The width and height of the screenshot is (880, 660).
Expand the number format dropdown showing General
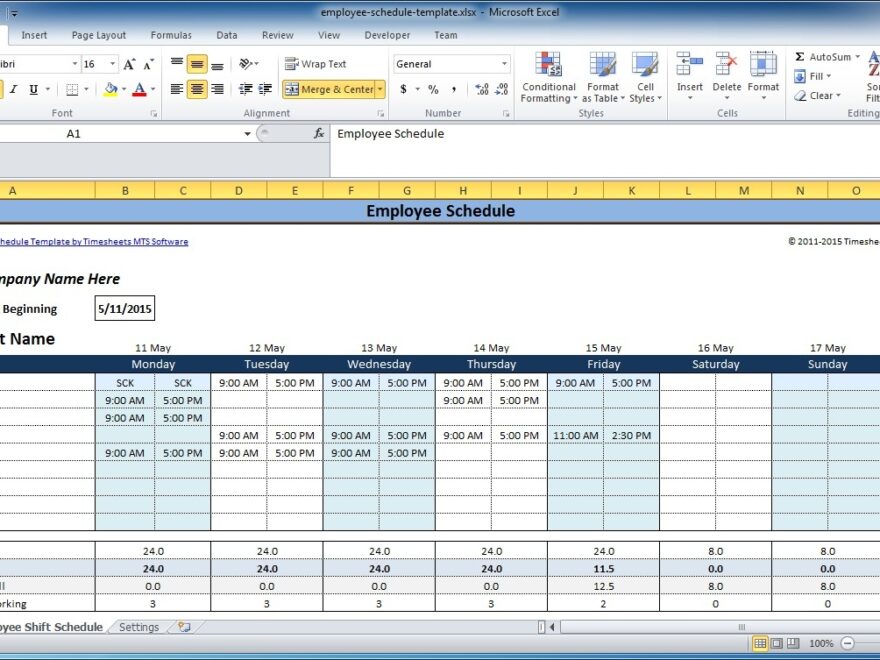coord(504,64)
